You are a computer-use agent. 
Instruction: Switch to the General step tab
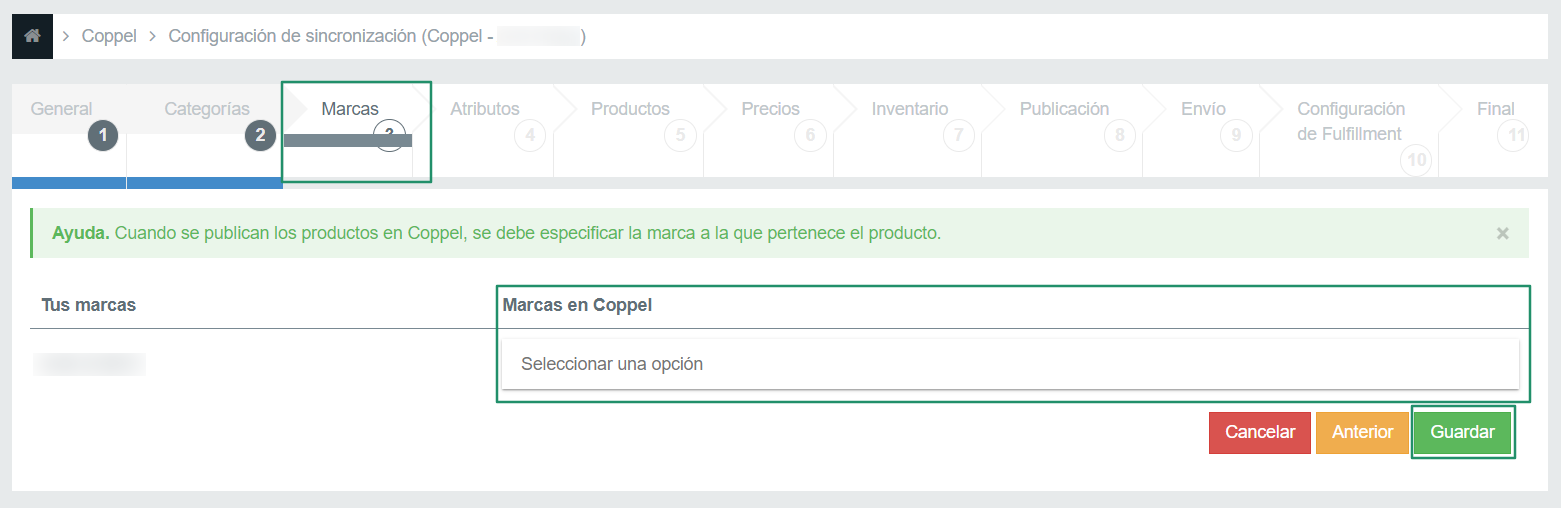click(62, 109)
